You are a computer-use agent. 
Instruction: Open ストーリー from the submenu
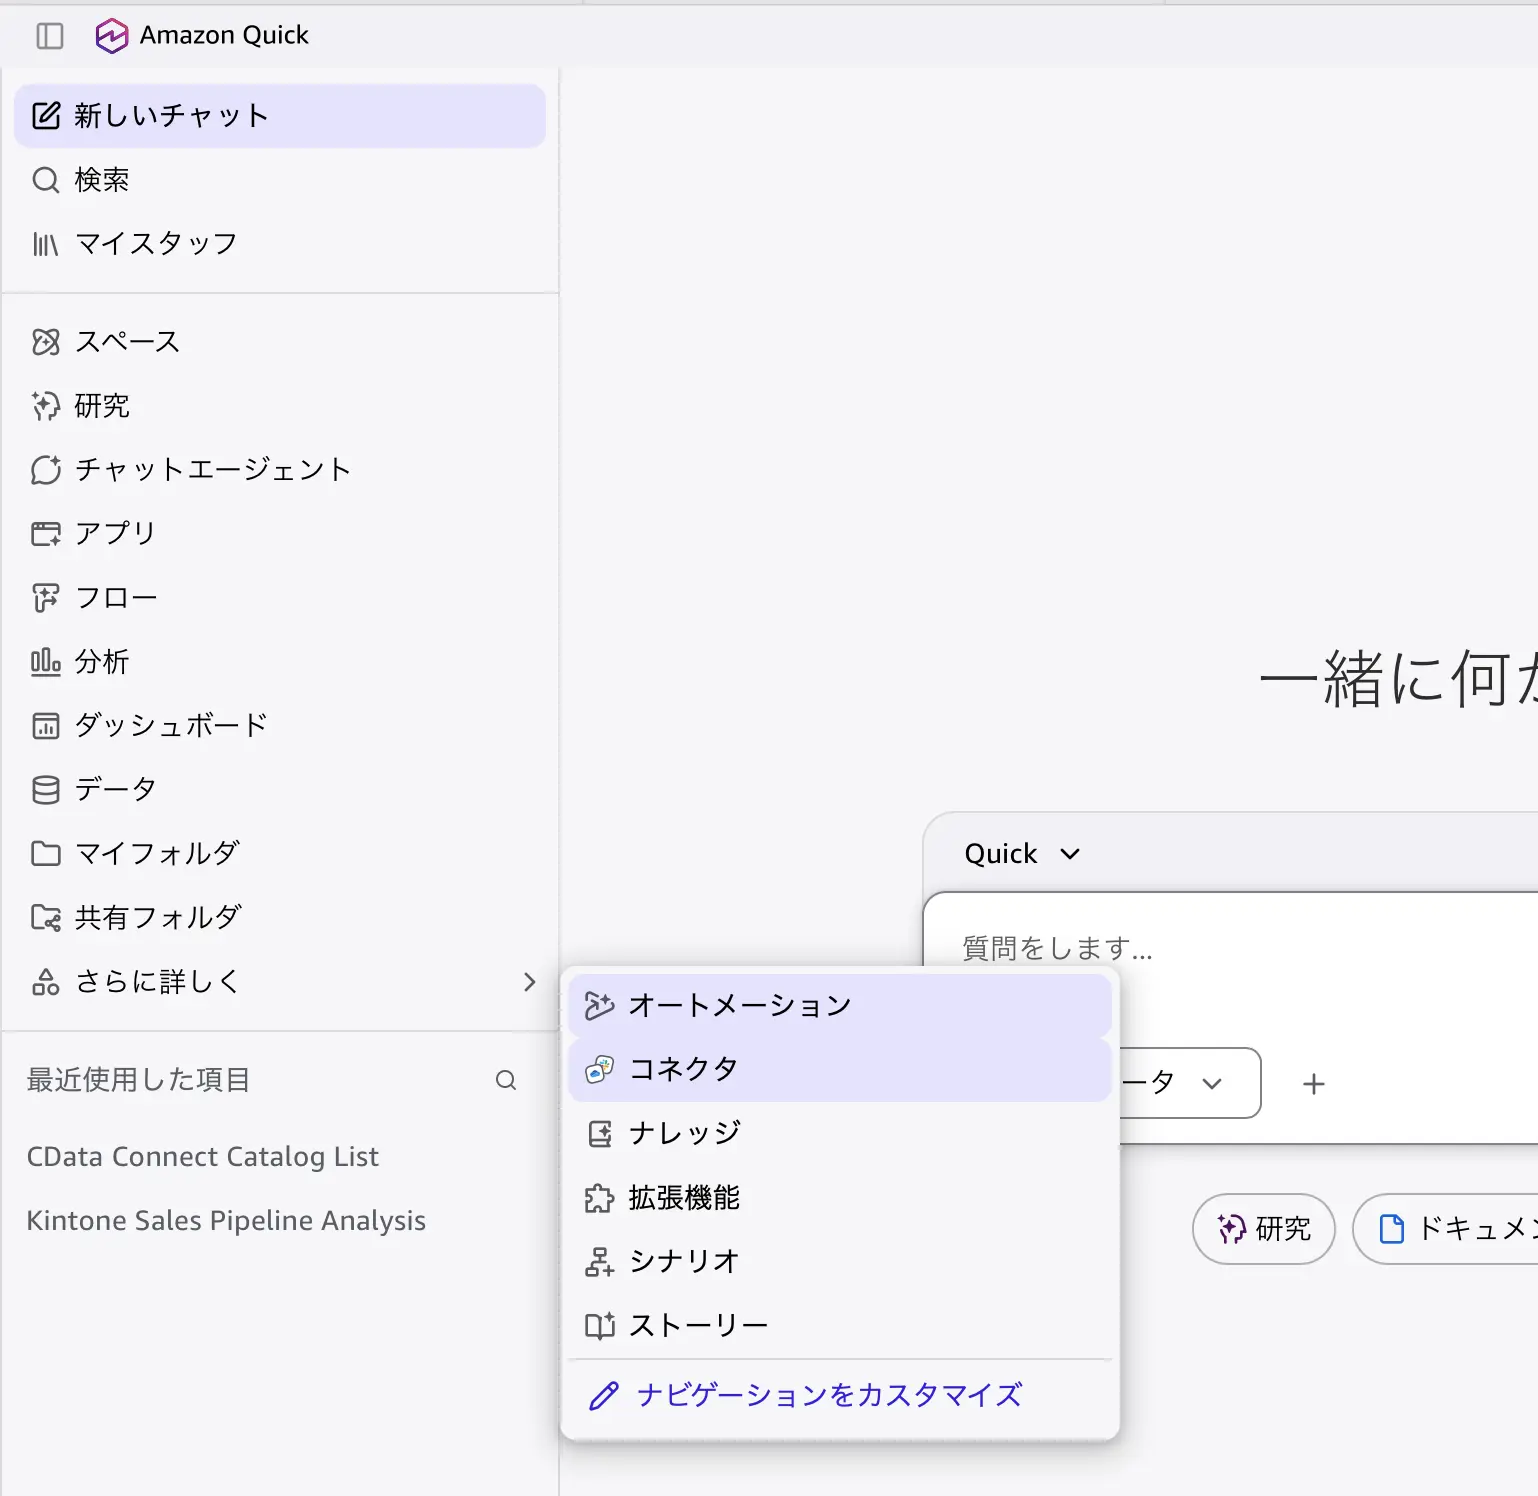click(x=840, y=1326)
